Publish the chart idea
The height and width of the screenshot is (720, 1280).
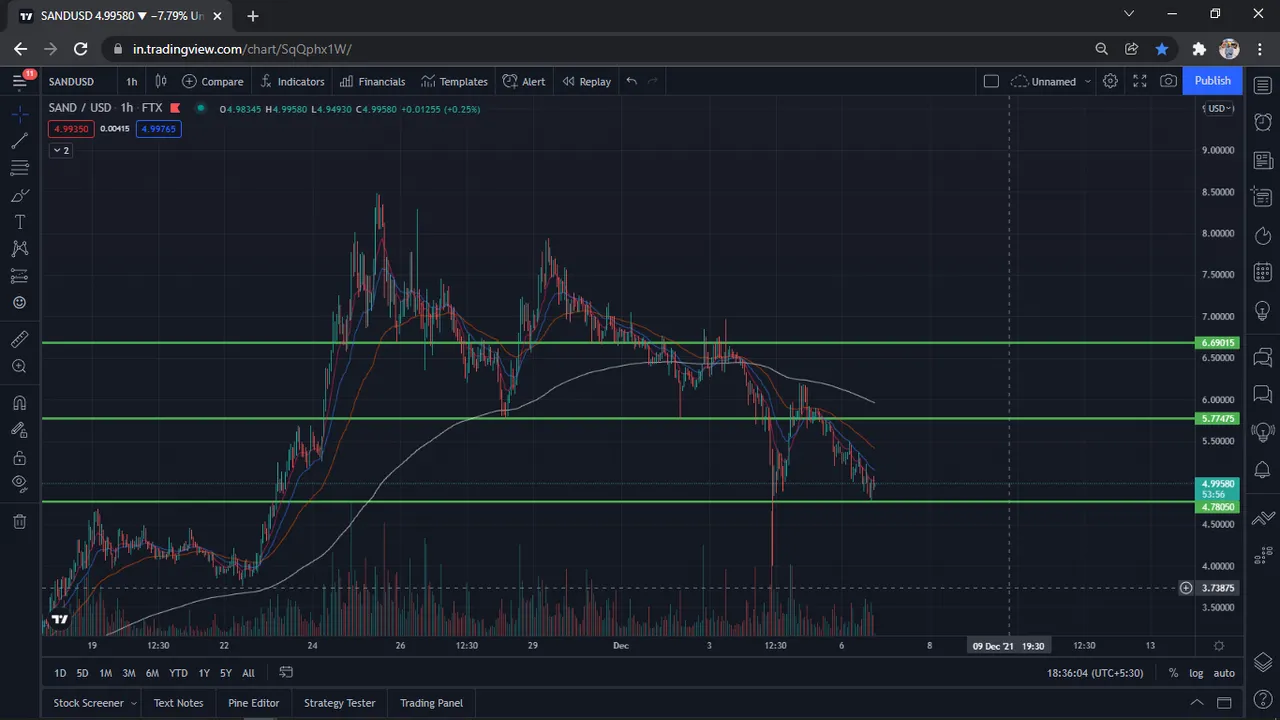[1212, 81]
